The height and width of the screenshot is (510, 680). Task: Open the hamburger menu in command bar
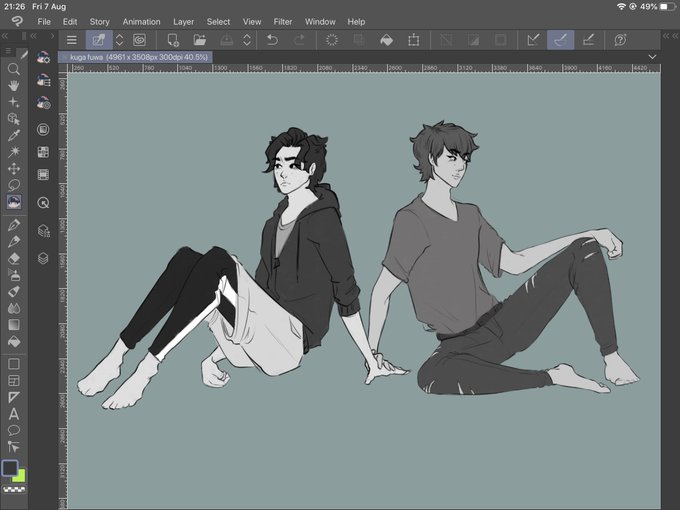(x=72, y=40)
